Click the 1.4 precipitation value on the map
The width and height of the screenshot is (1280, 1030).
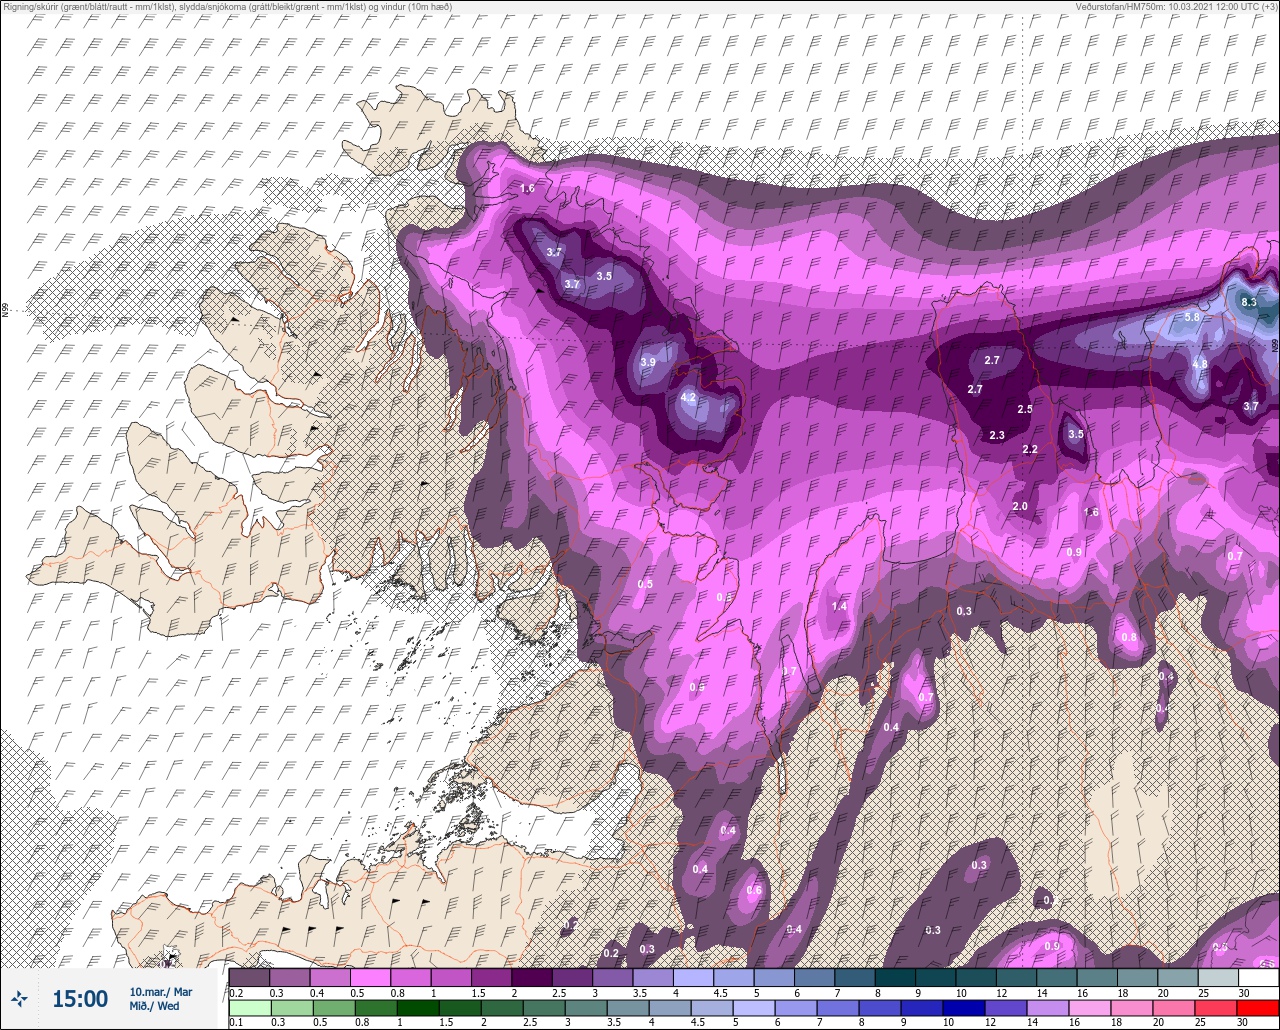click(x=839, y=606)
